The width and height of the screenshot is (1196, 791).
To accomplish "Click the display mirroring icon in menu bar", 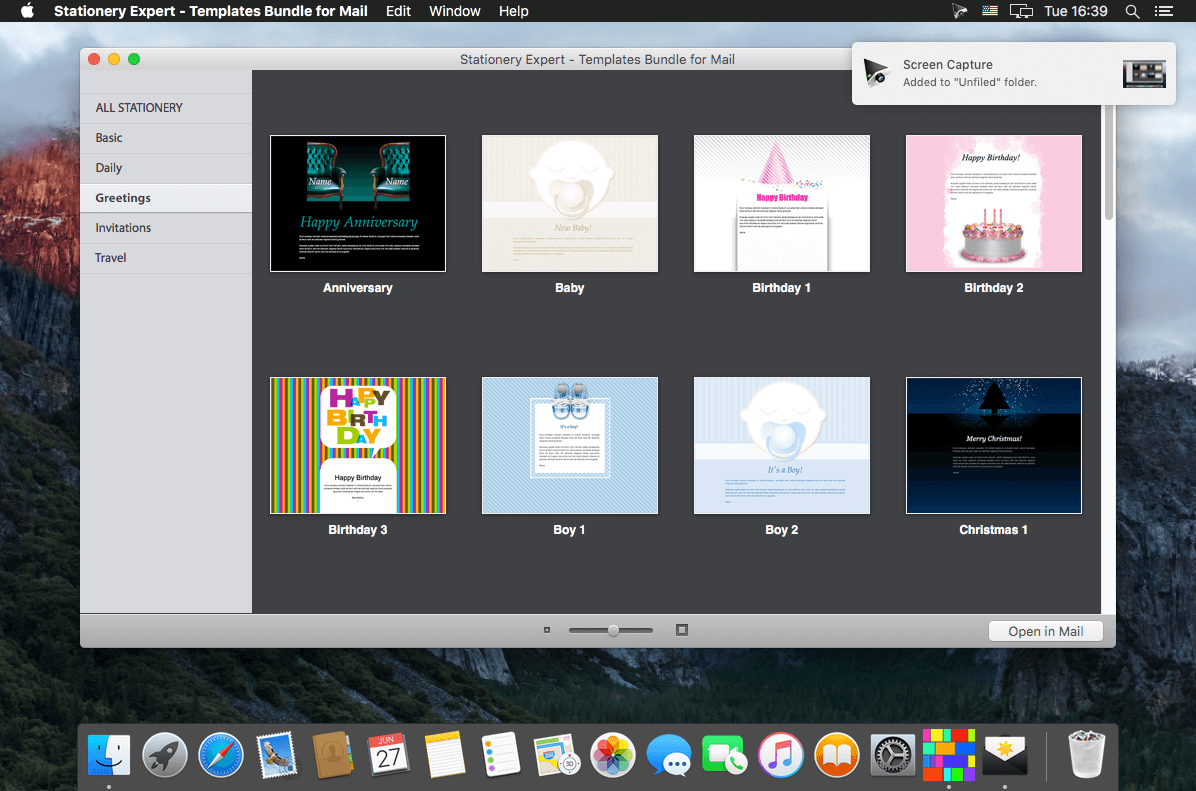I will 1021,11.
